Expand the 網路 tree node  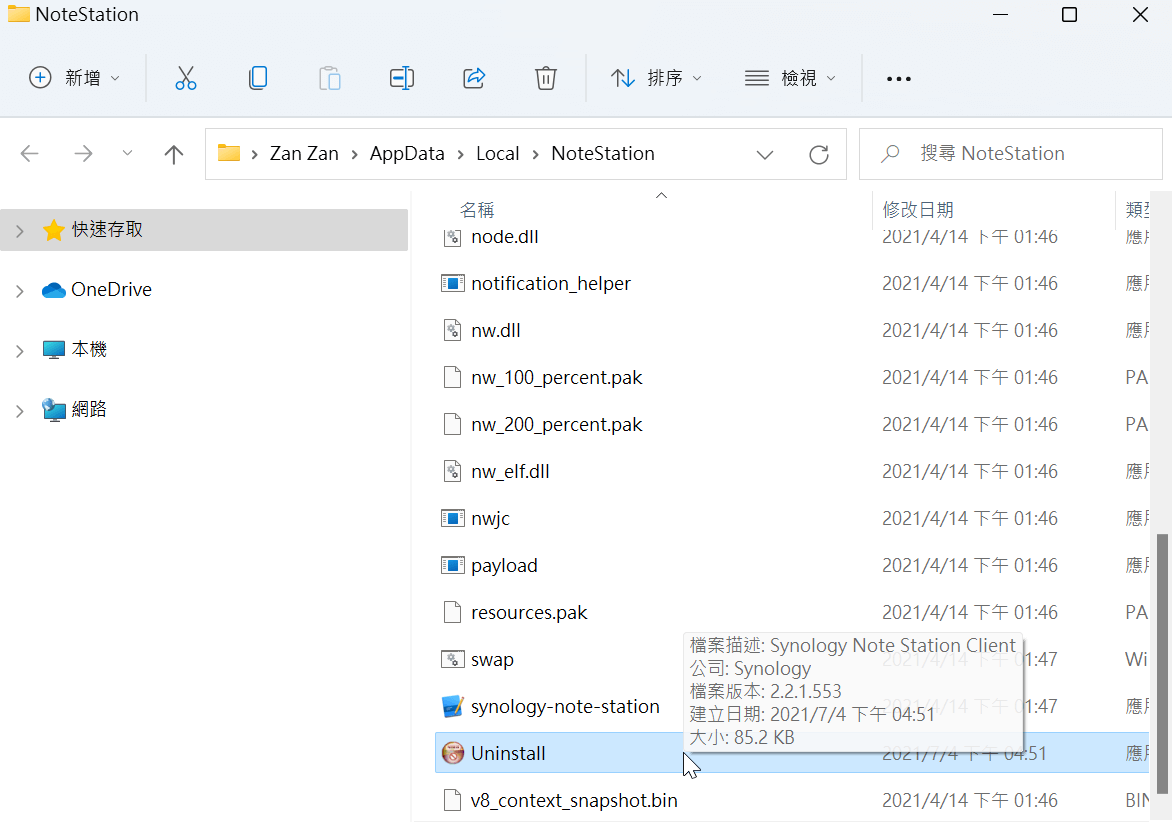tap(20, 410)
